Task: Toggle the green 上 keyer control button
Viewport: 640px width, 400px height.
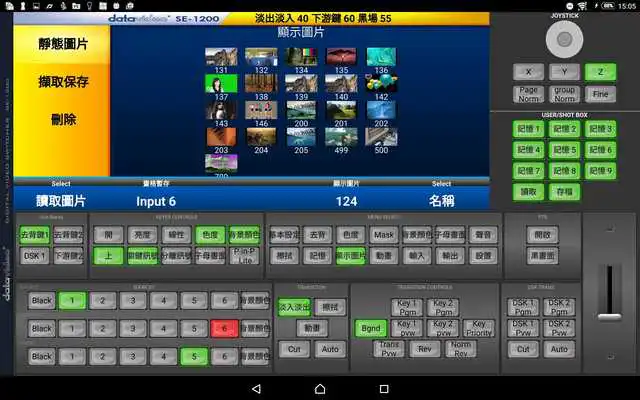Action: click(109, 256)
